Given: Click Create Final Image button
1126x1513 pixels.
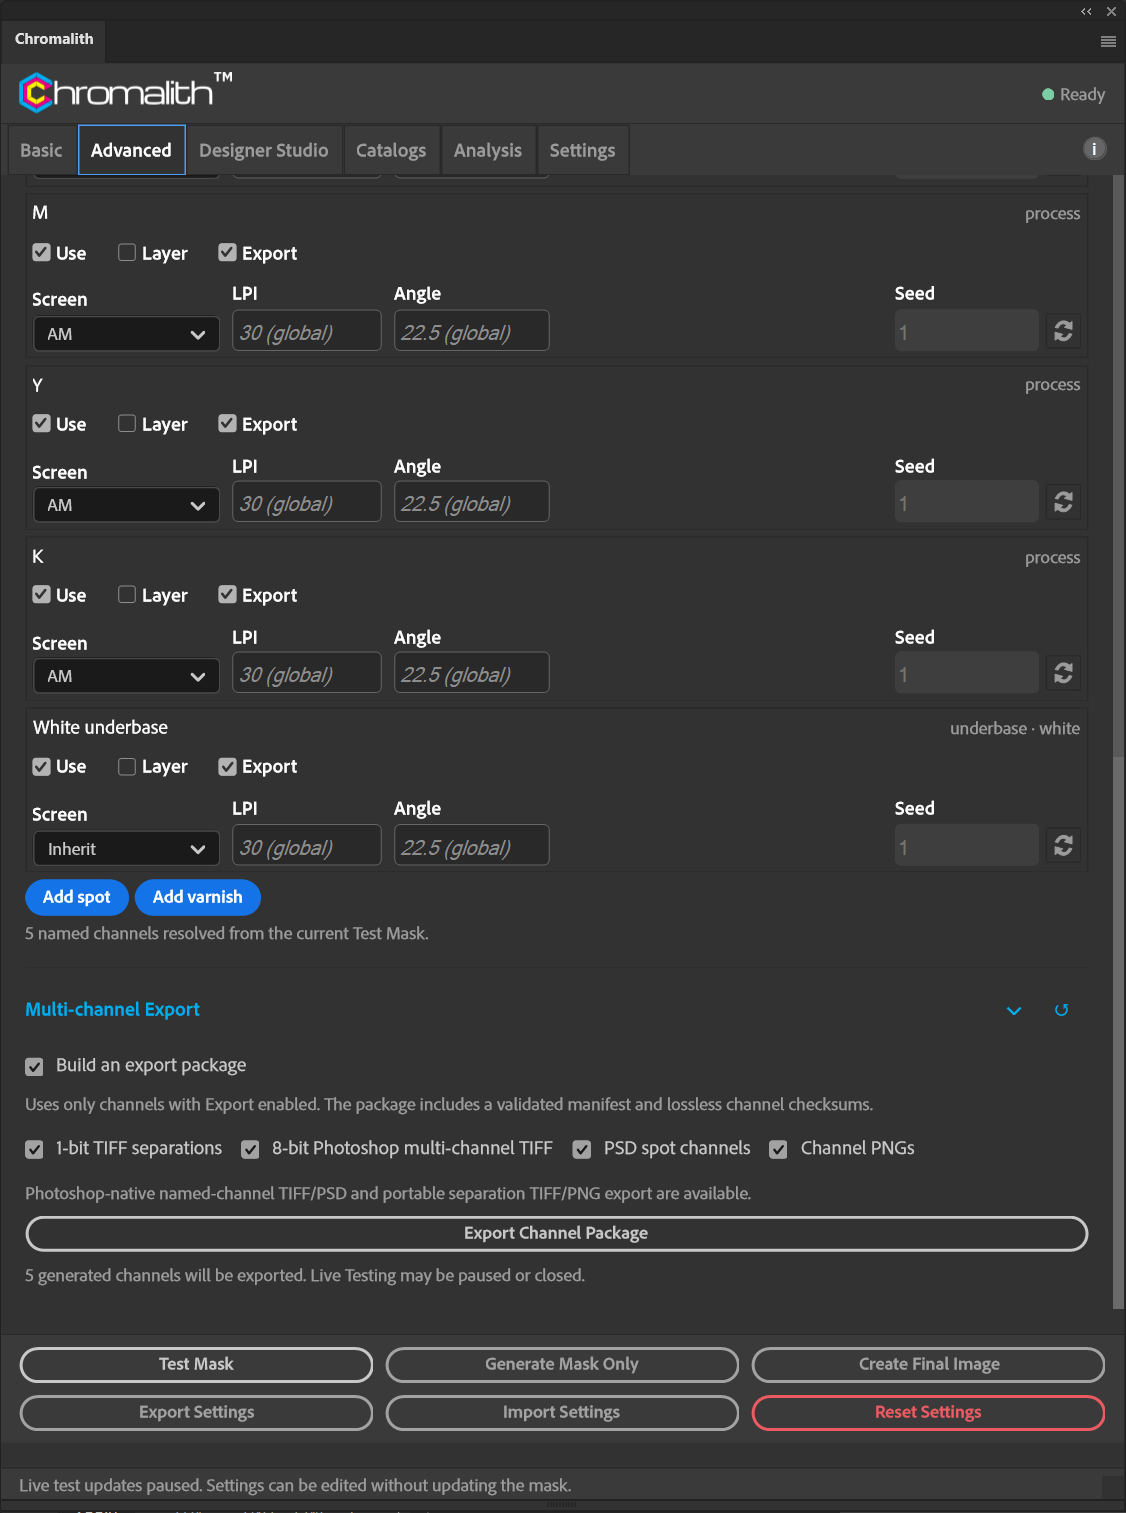Looking at the screenshot, I should pos(929,1364).
